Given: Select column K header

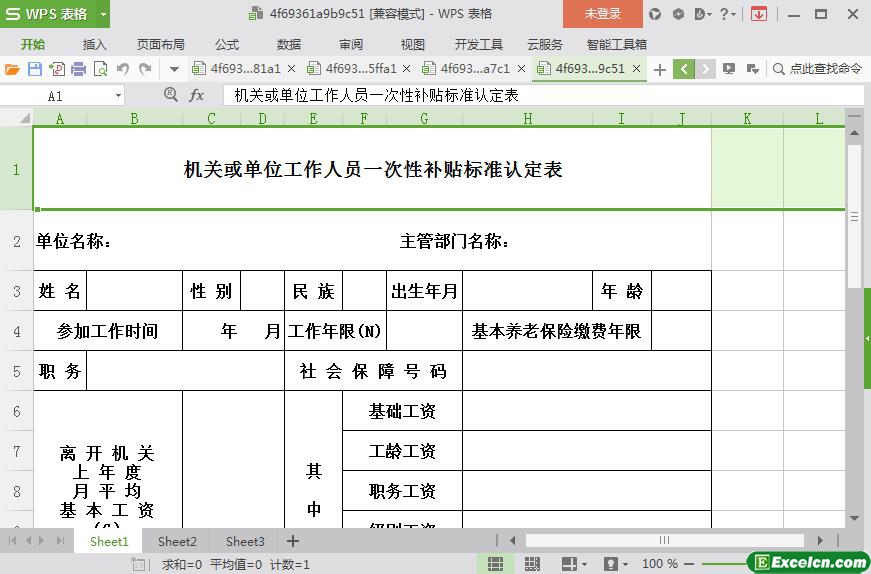Looking at the screenshot, I should point(747,118).
